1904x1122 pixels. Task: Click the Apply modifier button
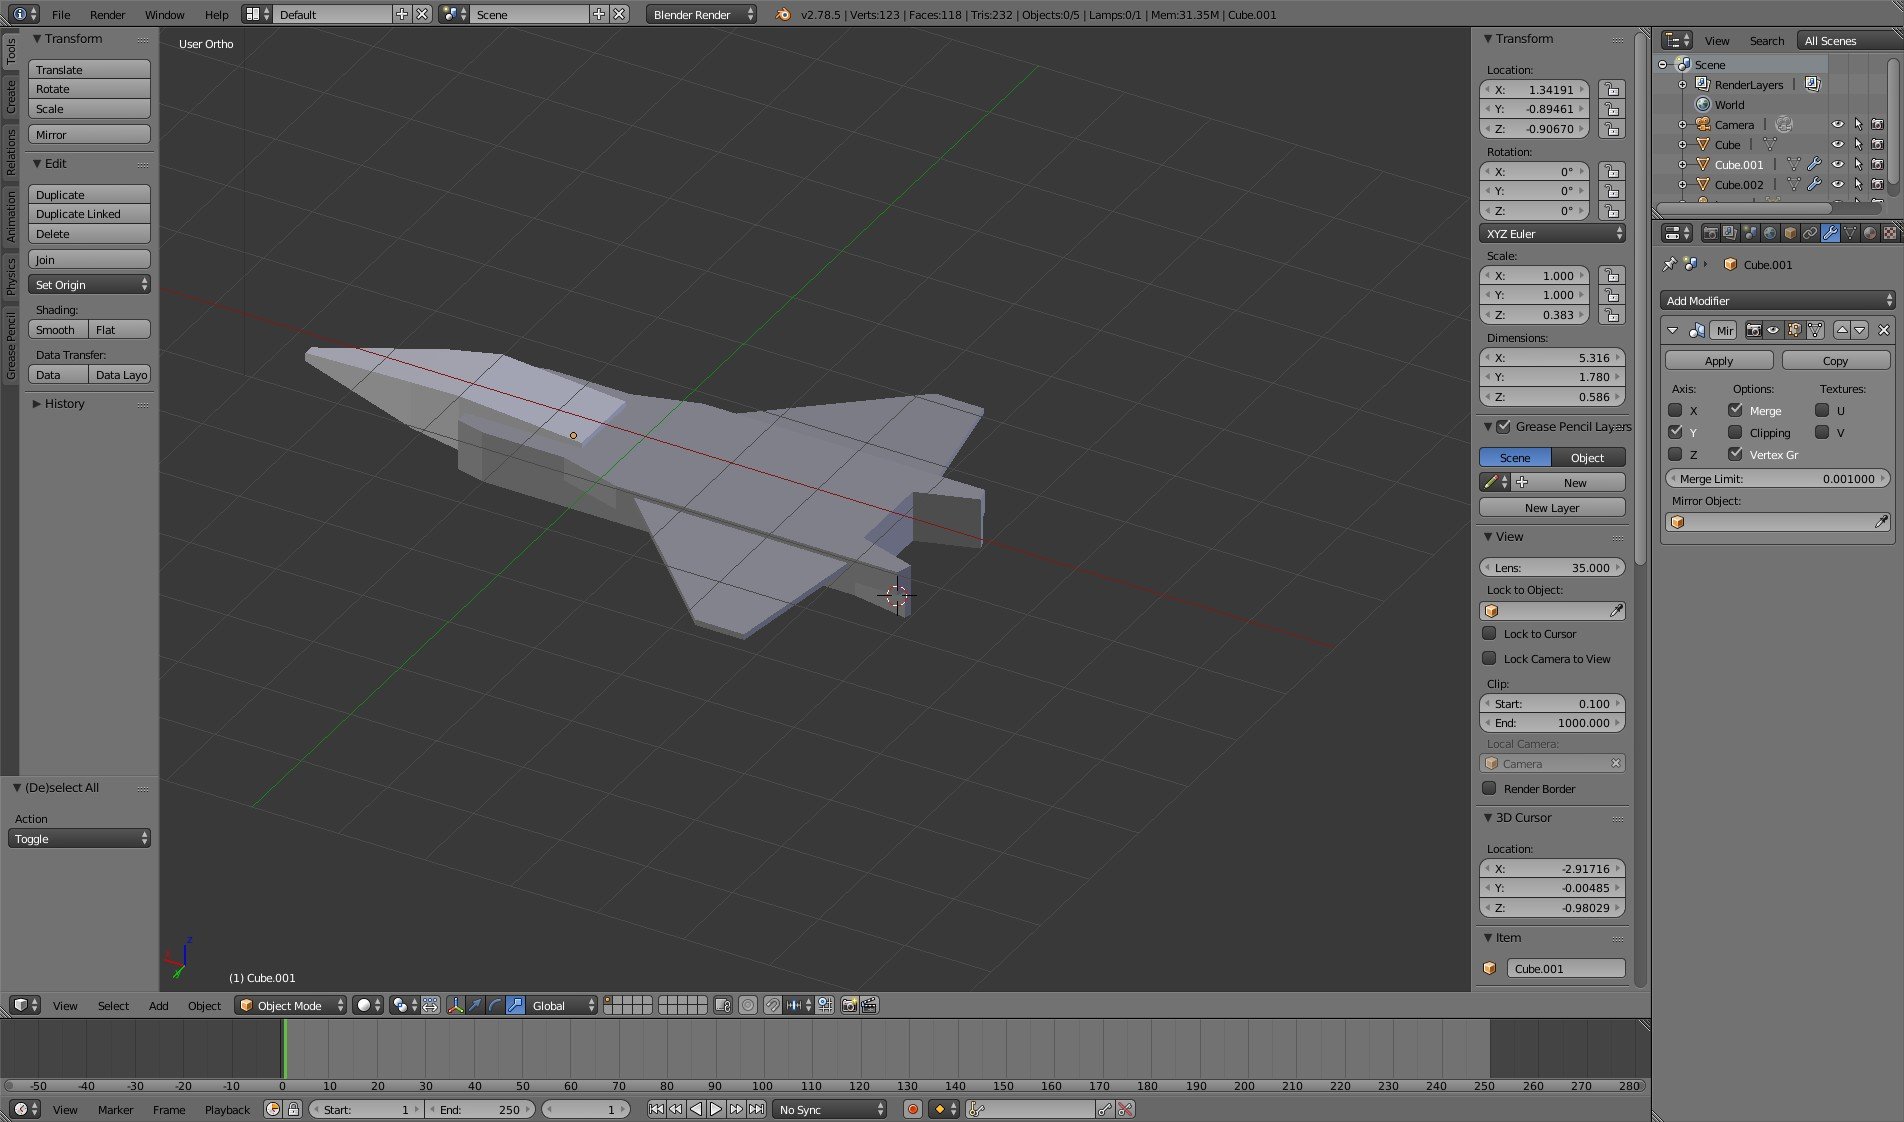click(1718, 360)
